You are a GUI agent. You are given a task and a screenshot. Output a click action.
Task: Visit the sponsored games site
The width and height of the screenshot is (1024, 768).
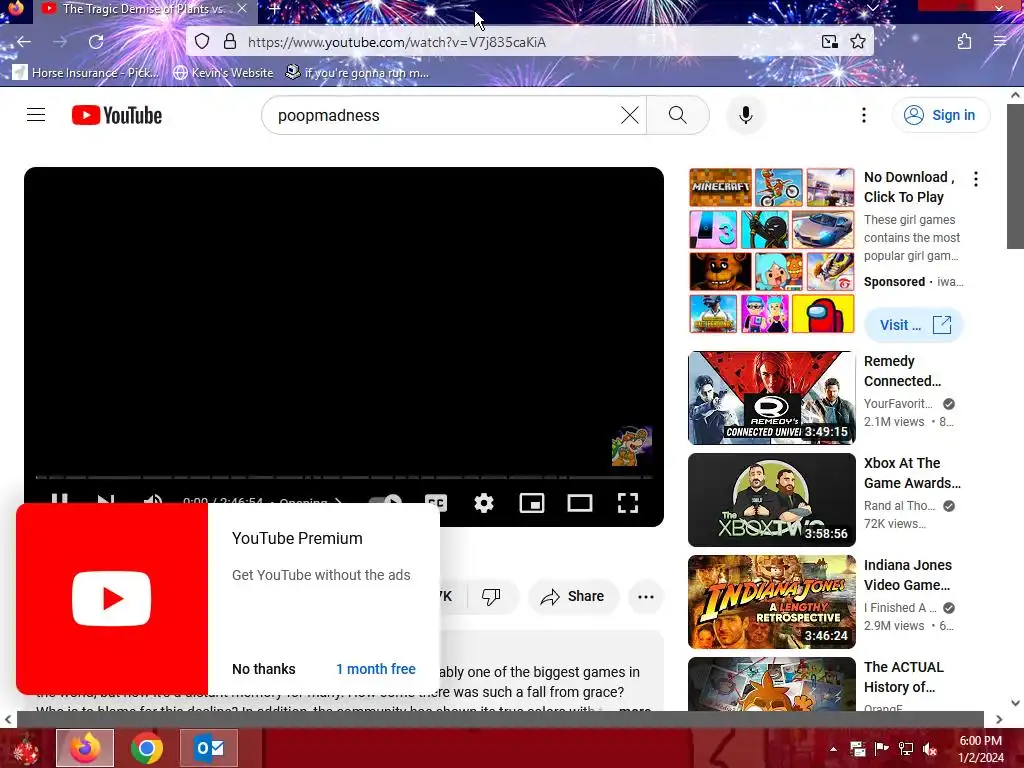(x=913, y=325)
